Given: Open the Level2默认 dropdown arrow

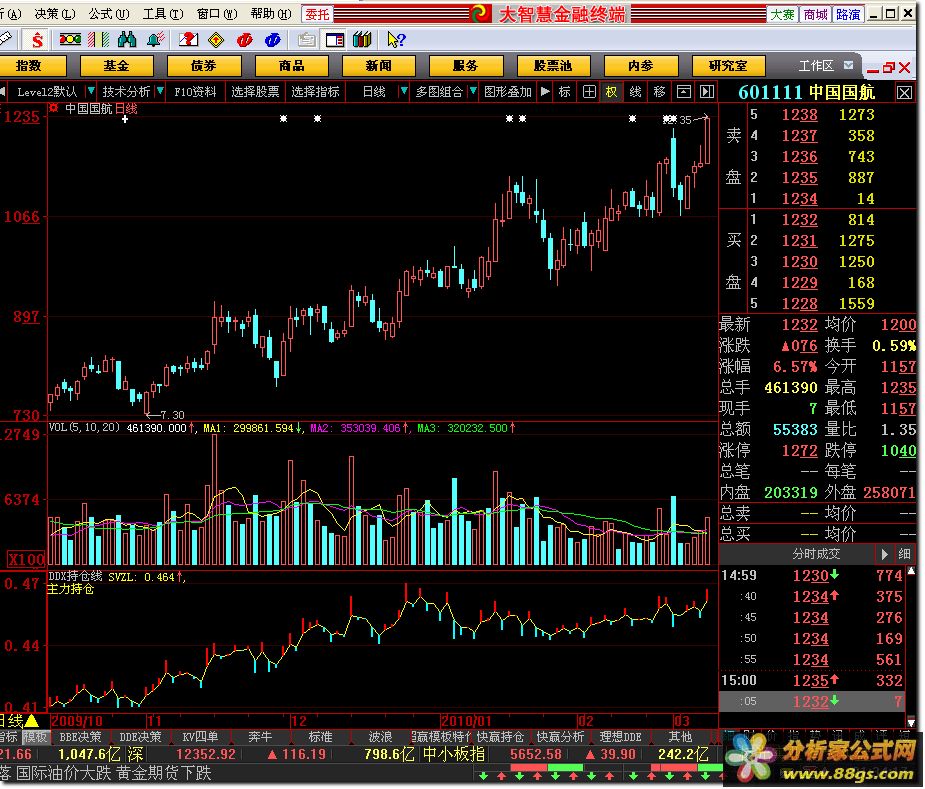Looking at the screenshot, I should click(91, 91).
